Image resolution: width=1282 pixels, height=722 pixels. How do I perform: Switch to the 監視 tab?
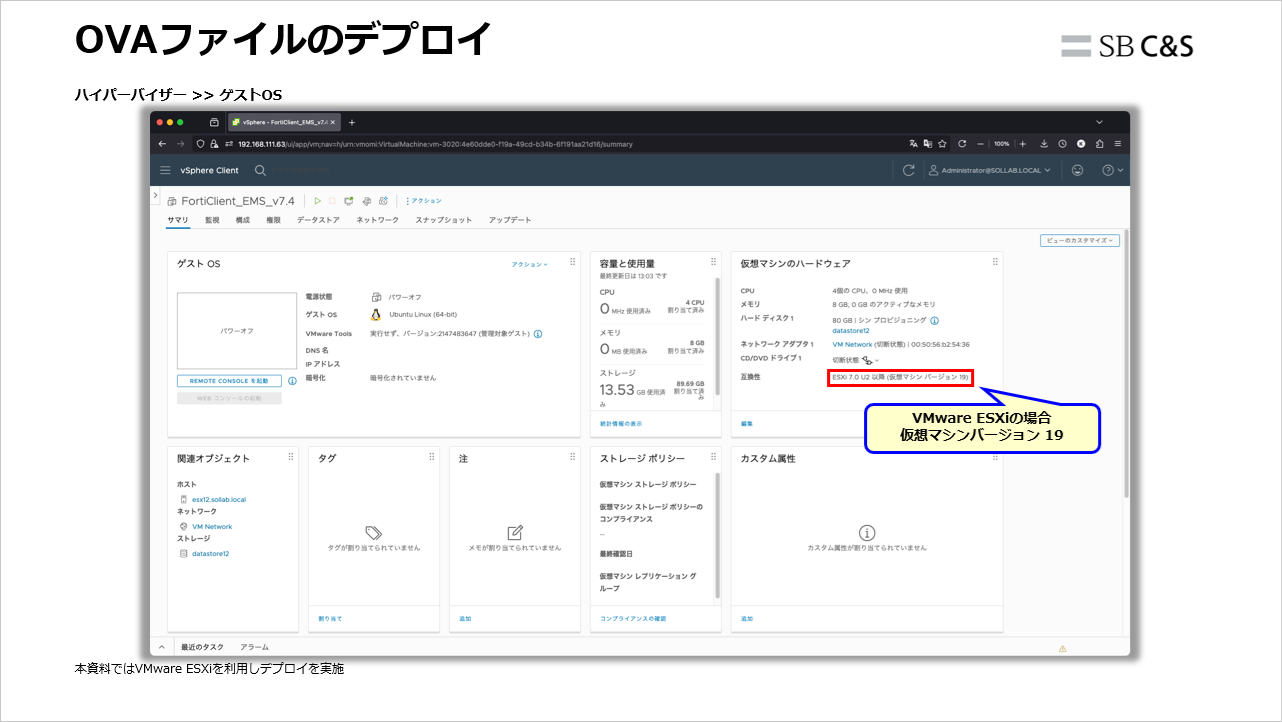click(212, 220)
